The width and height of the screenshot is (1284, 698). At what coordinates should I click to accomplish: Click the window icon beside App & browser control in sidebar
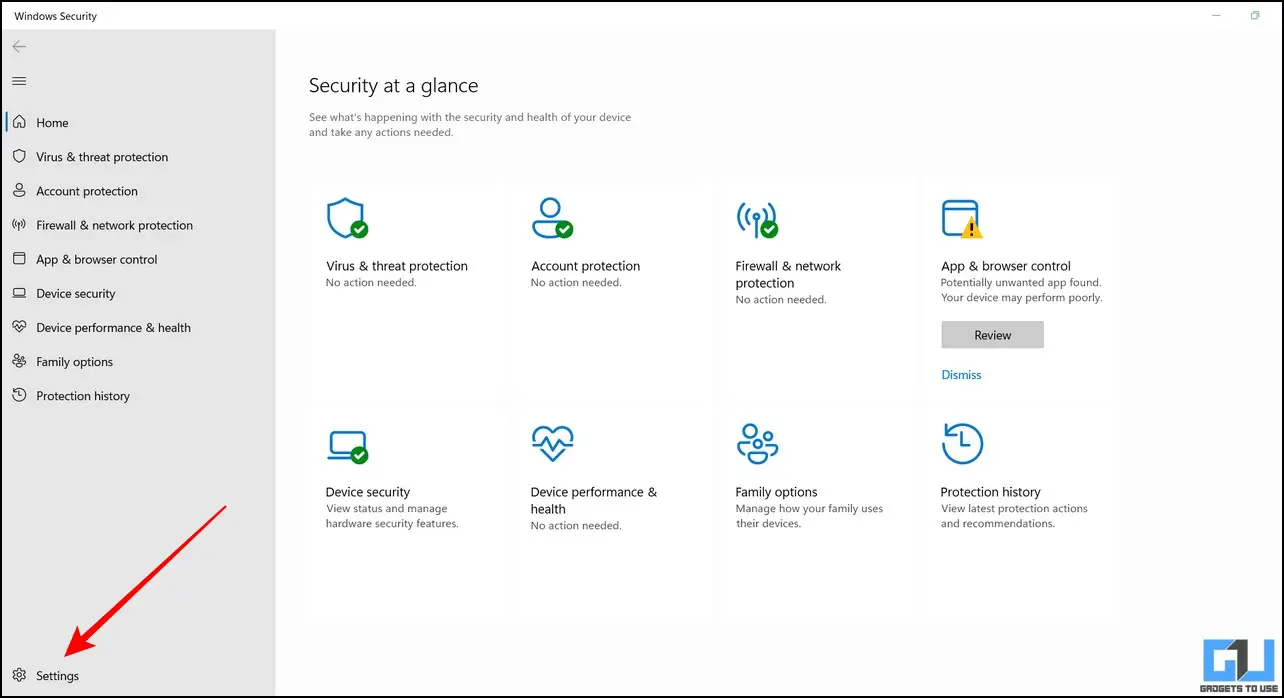point(19,259)
